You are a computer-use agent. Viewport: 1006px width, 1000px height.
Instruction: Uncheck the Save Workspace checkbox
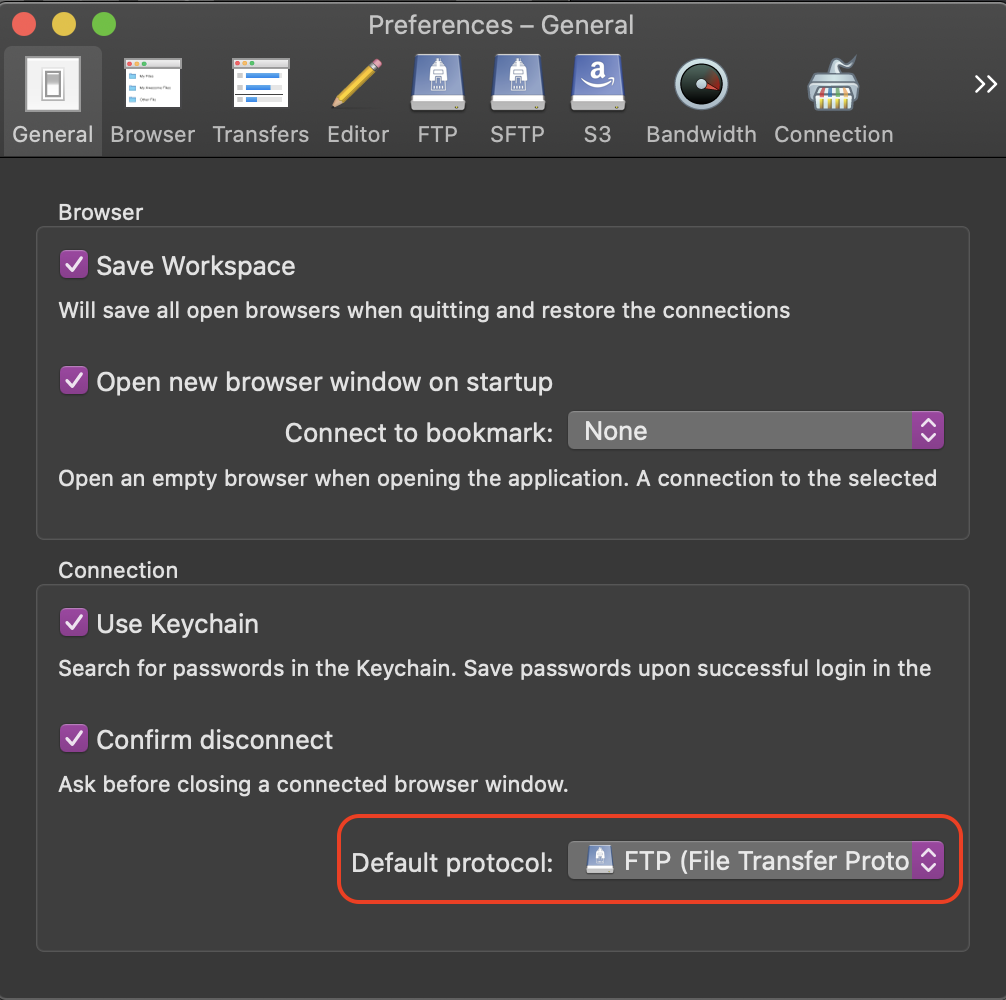[73, 265]
